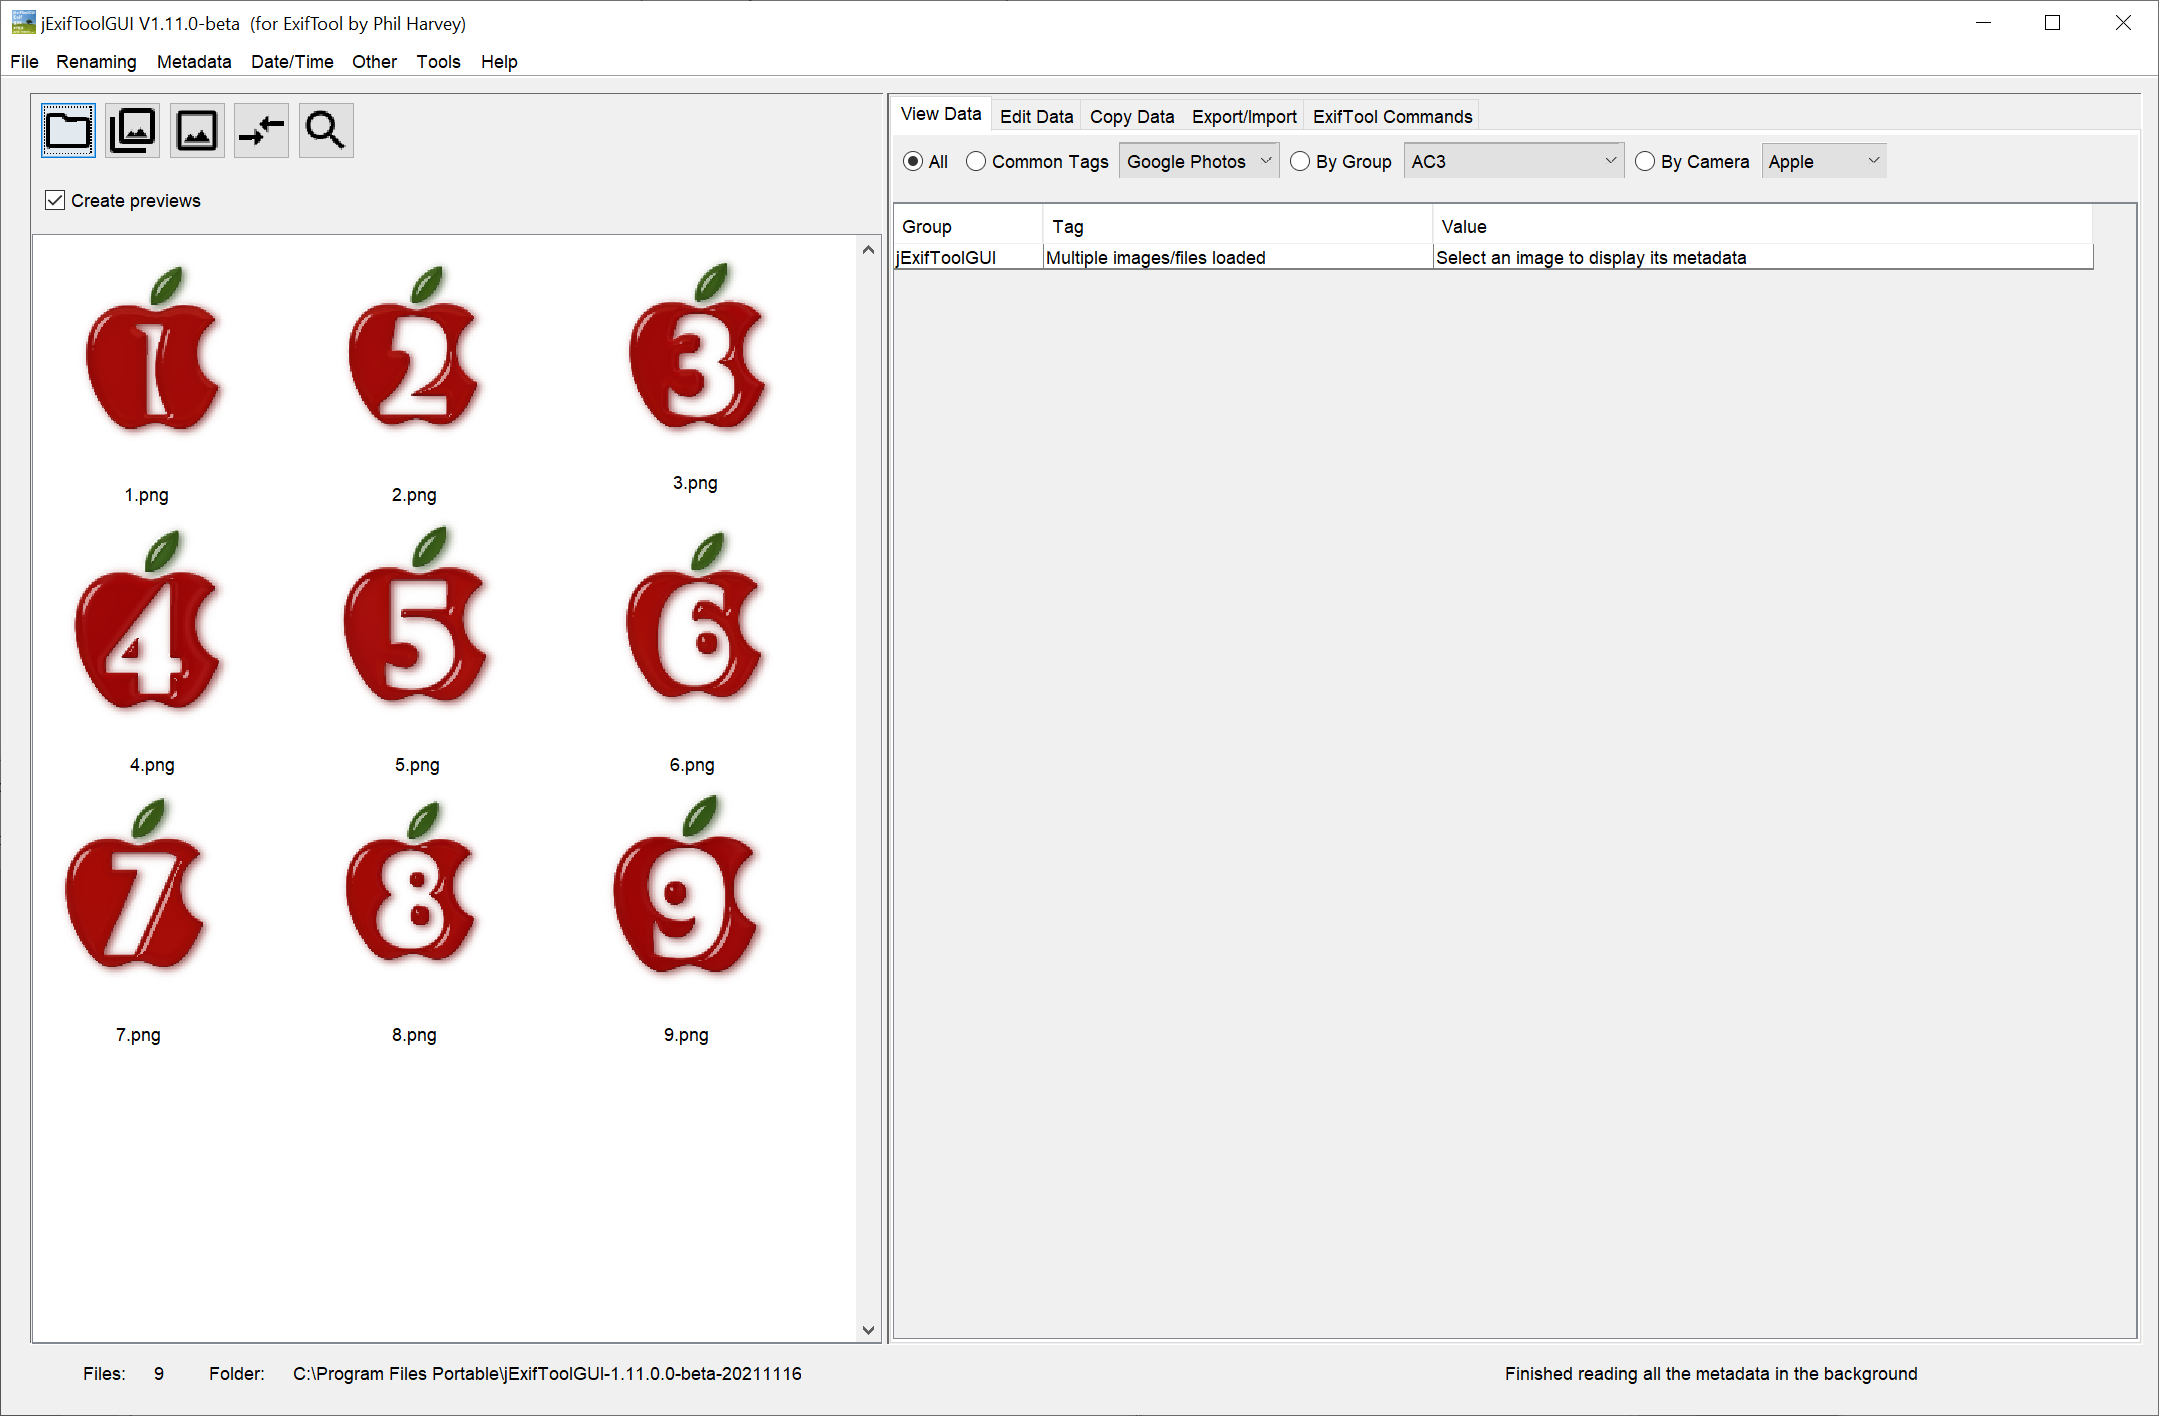Switch to the Edit Data tab
Viewport: 2159px width, 1416px height.
(1035, 116)
